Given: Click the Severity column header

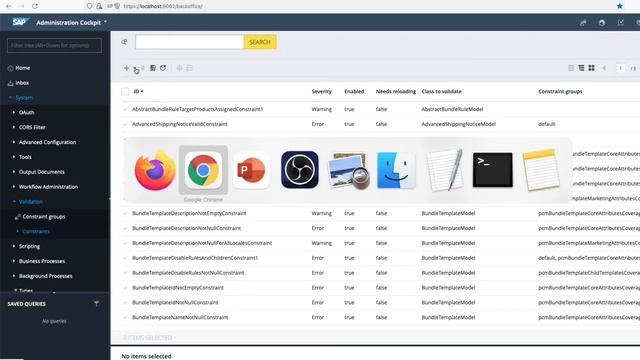Looking at the screenshot, I should (322, 91).
